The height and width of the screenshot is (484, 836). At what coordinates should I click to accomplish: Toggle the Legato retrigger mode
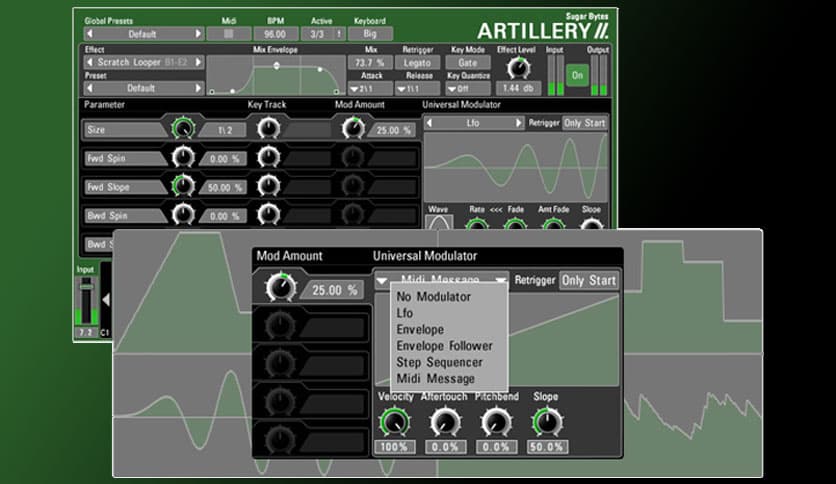[417, 62]
